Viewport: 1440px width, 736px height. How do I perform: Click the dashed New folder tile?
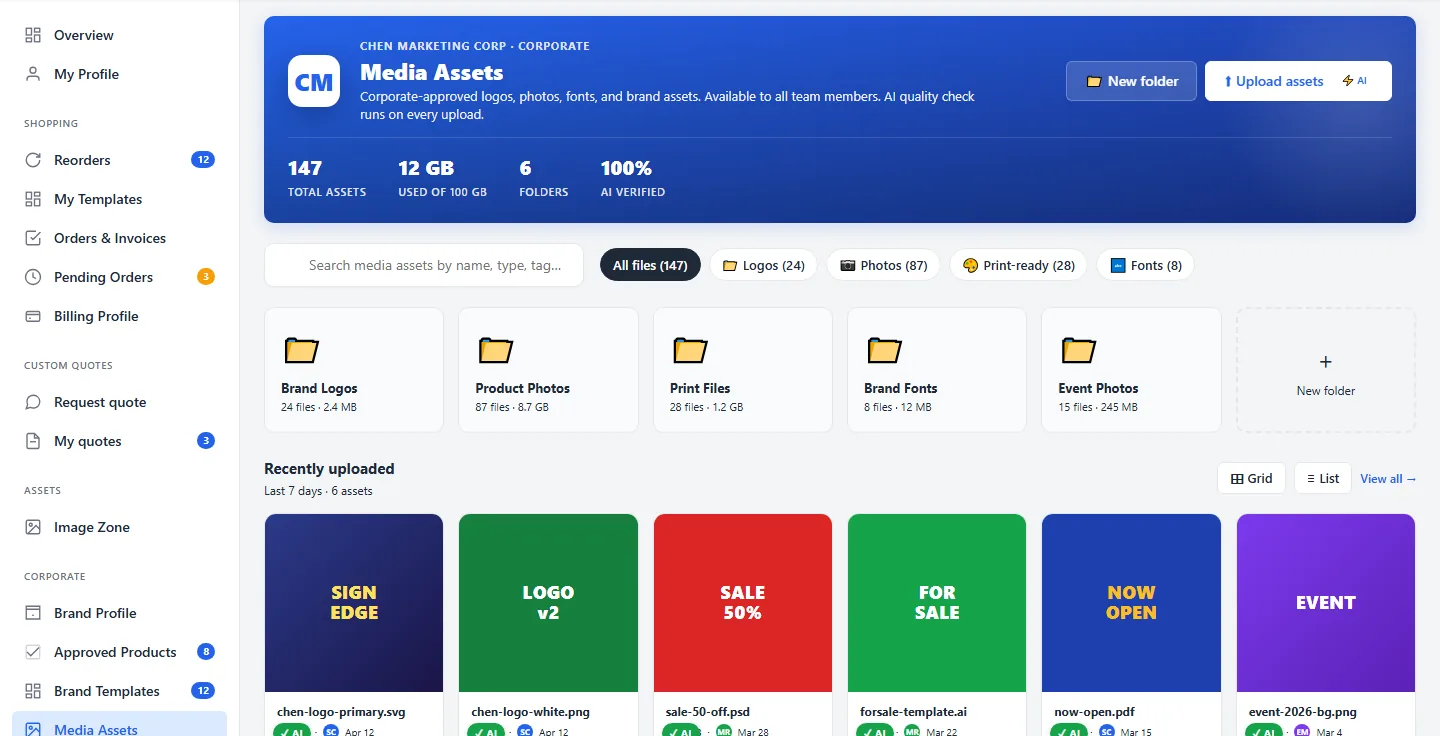click(x=1326, y=370)
